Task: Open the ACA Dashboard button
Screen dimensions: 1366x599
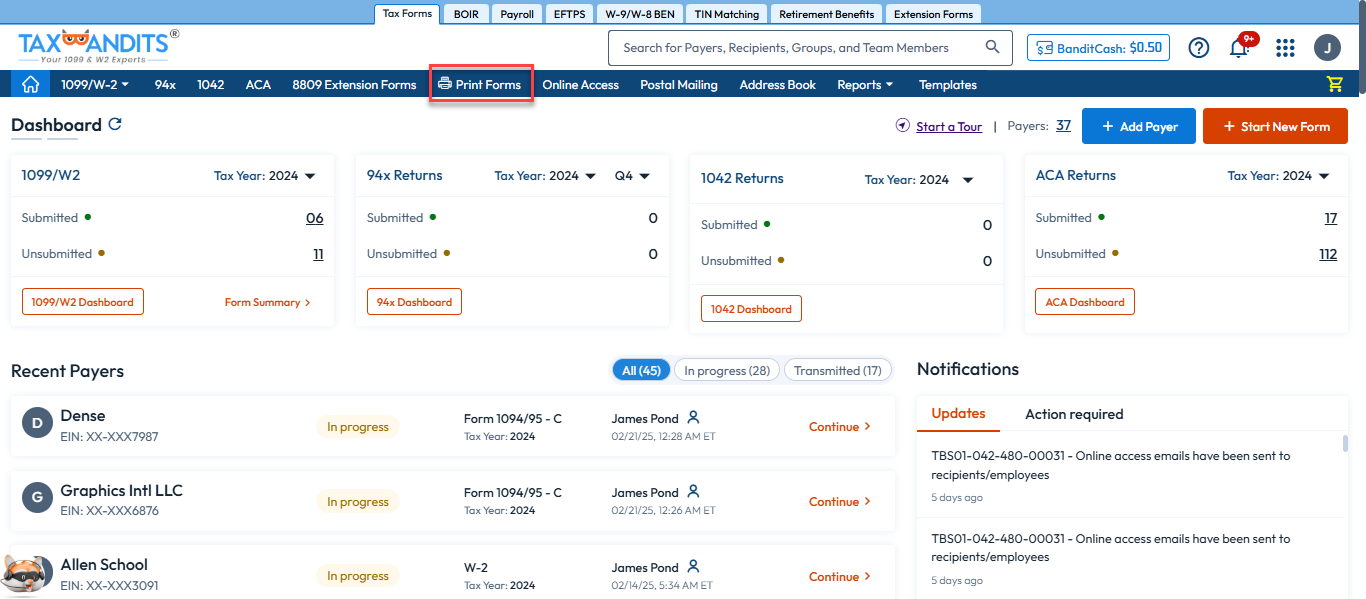Action: tap(1085, 302)
